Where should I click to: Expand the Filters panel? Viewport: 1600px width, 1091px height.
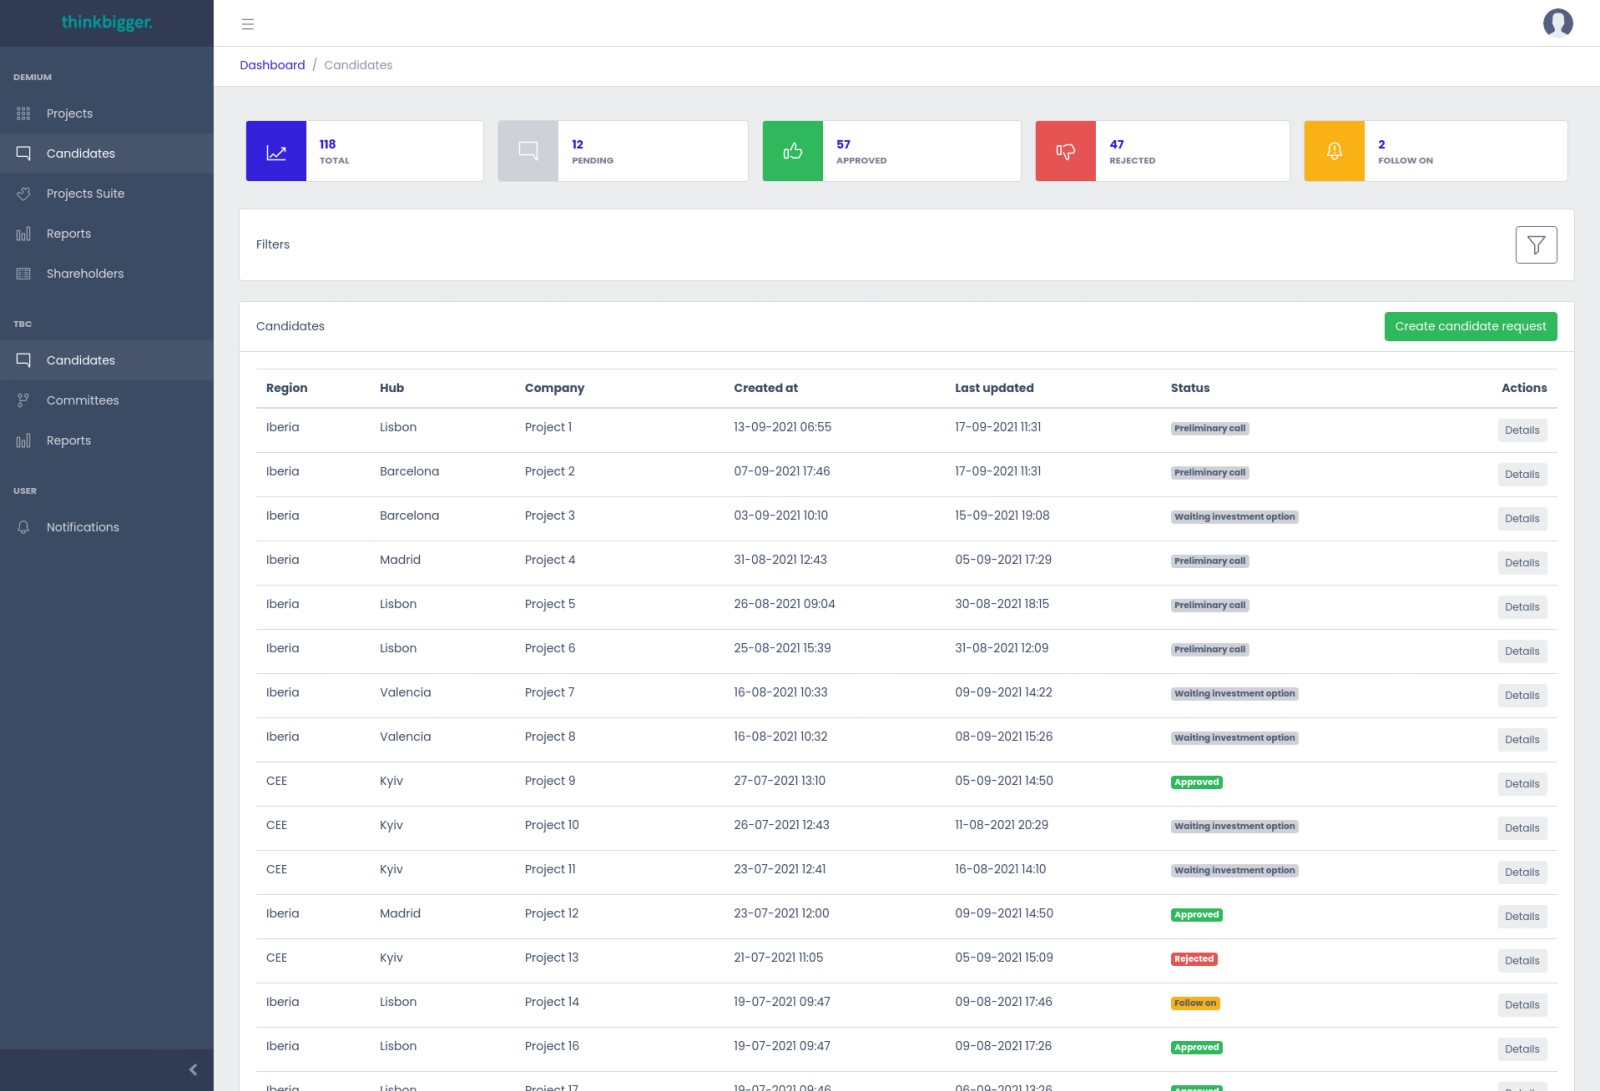pos(273,245)
